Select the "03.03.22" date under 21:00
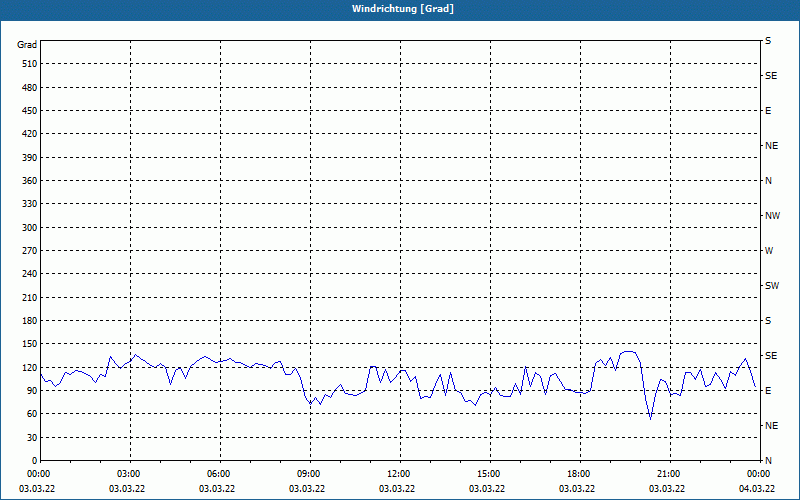The height and width of the screenshot is (500, 800). tap(667, 489)
